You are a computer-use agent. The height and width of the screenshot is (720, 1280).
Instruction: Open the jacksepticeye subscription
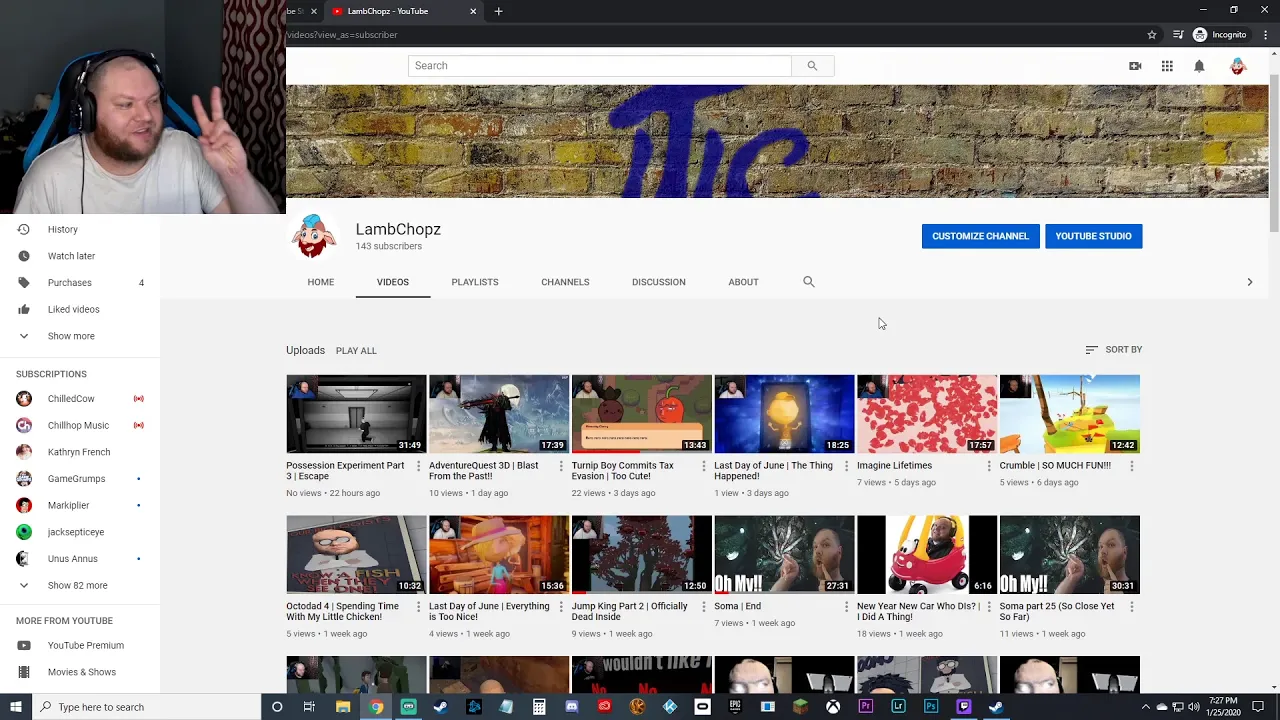(x=80, y=532)
